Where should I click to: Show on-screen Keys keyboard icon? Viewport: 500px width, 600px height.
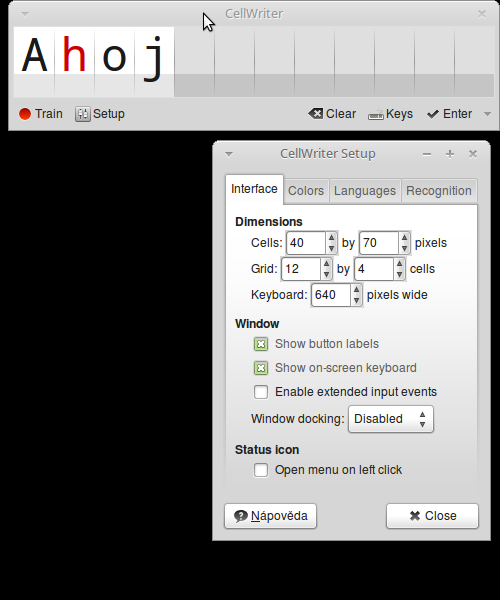(x=375, y=115)
